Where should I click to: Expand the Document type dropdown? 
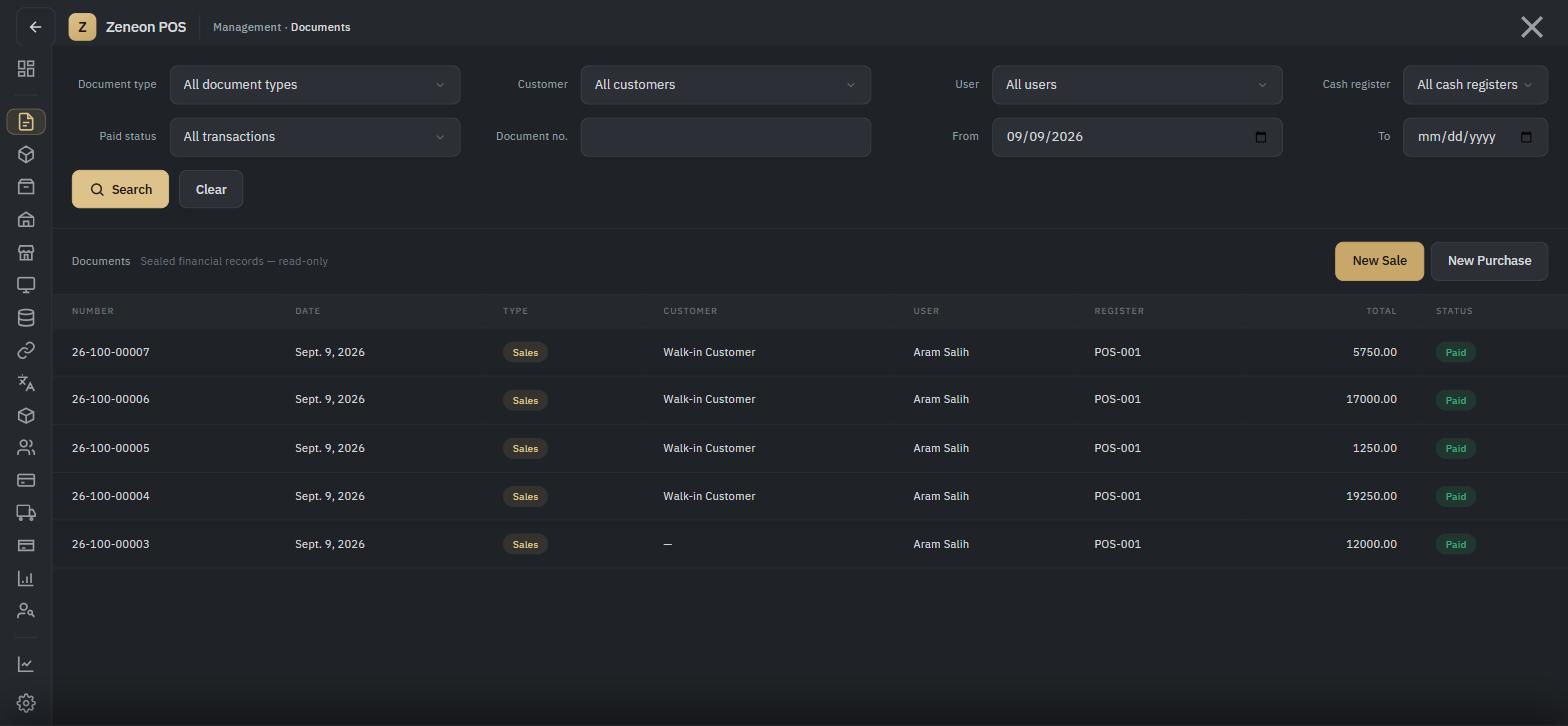click(315, 85)
